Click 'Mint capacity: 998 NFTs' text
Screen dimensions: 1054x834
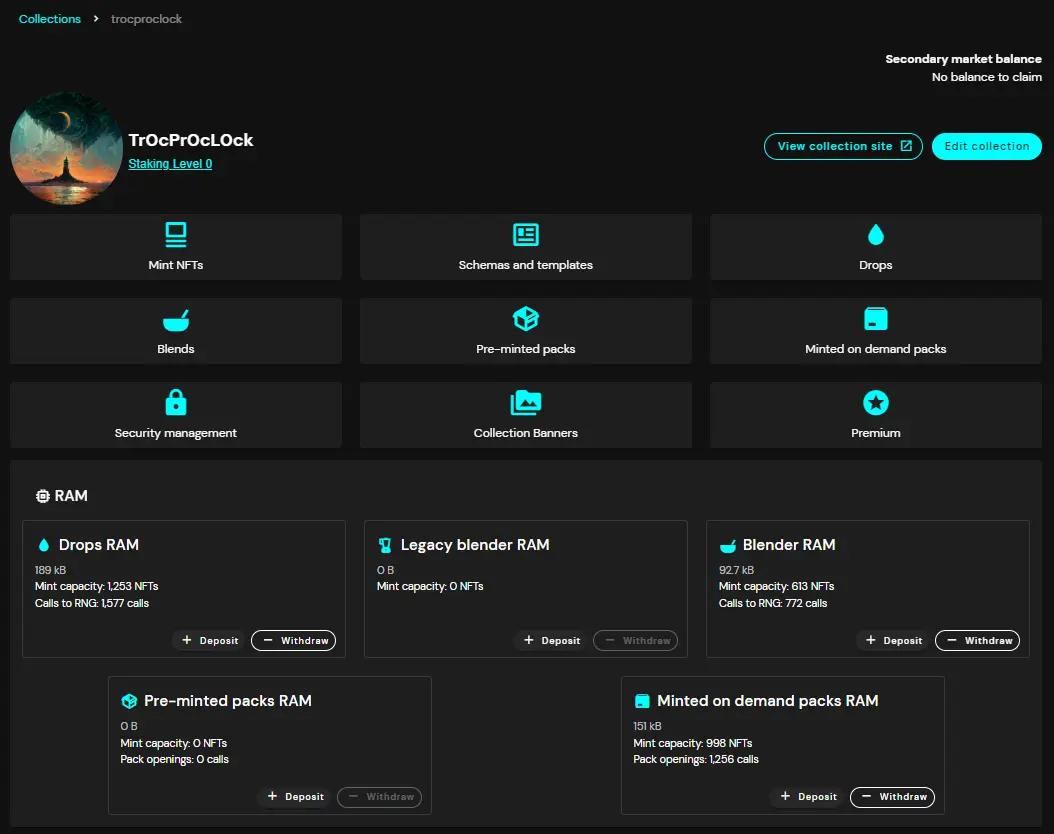(692, 743)
